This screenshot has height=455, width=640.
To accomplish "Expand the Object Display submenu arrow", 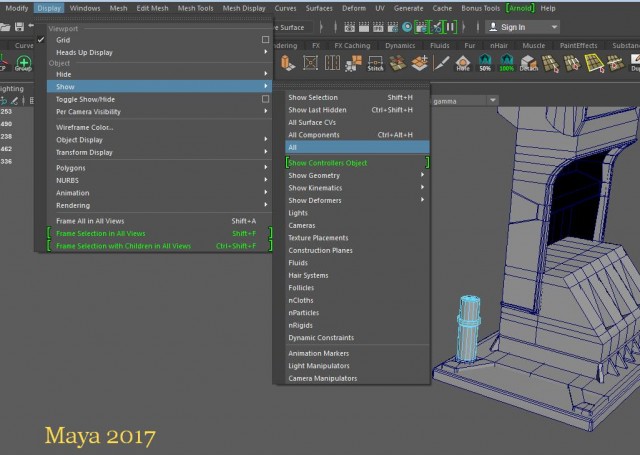I will (x=266, y=139).
